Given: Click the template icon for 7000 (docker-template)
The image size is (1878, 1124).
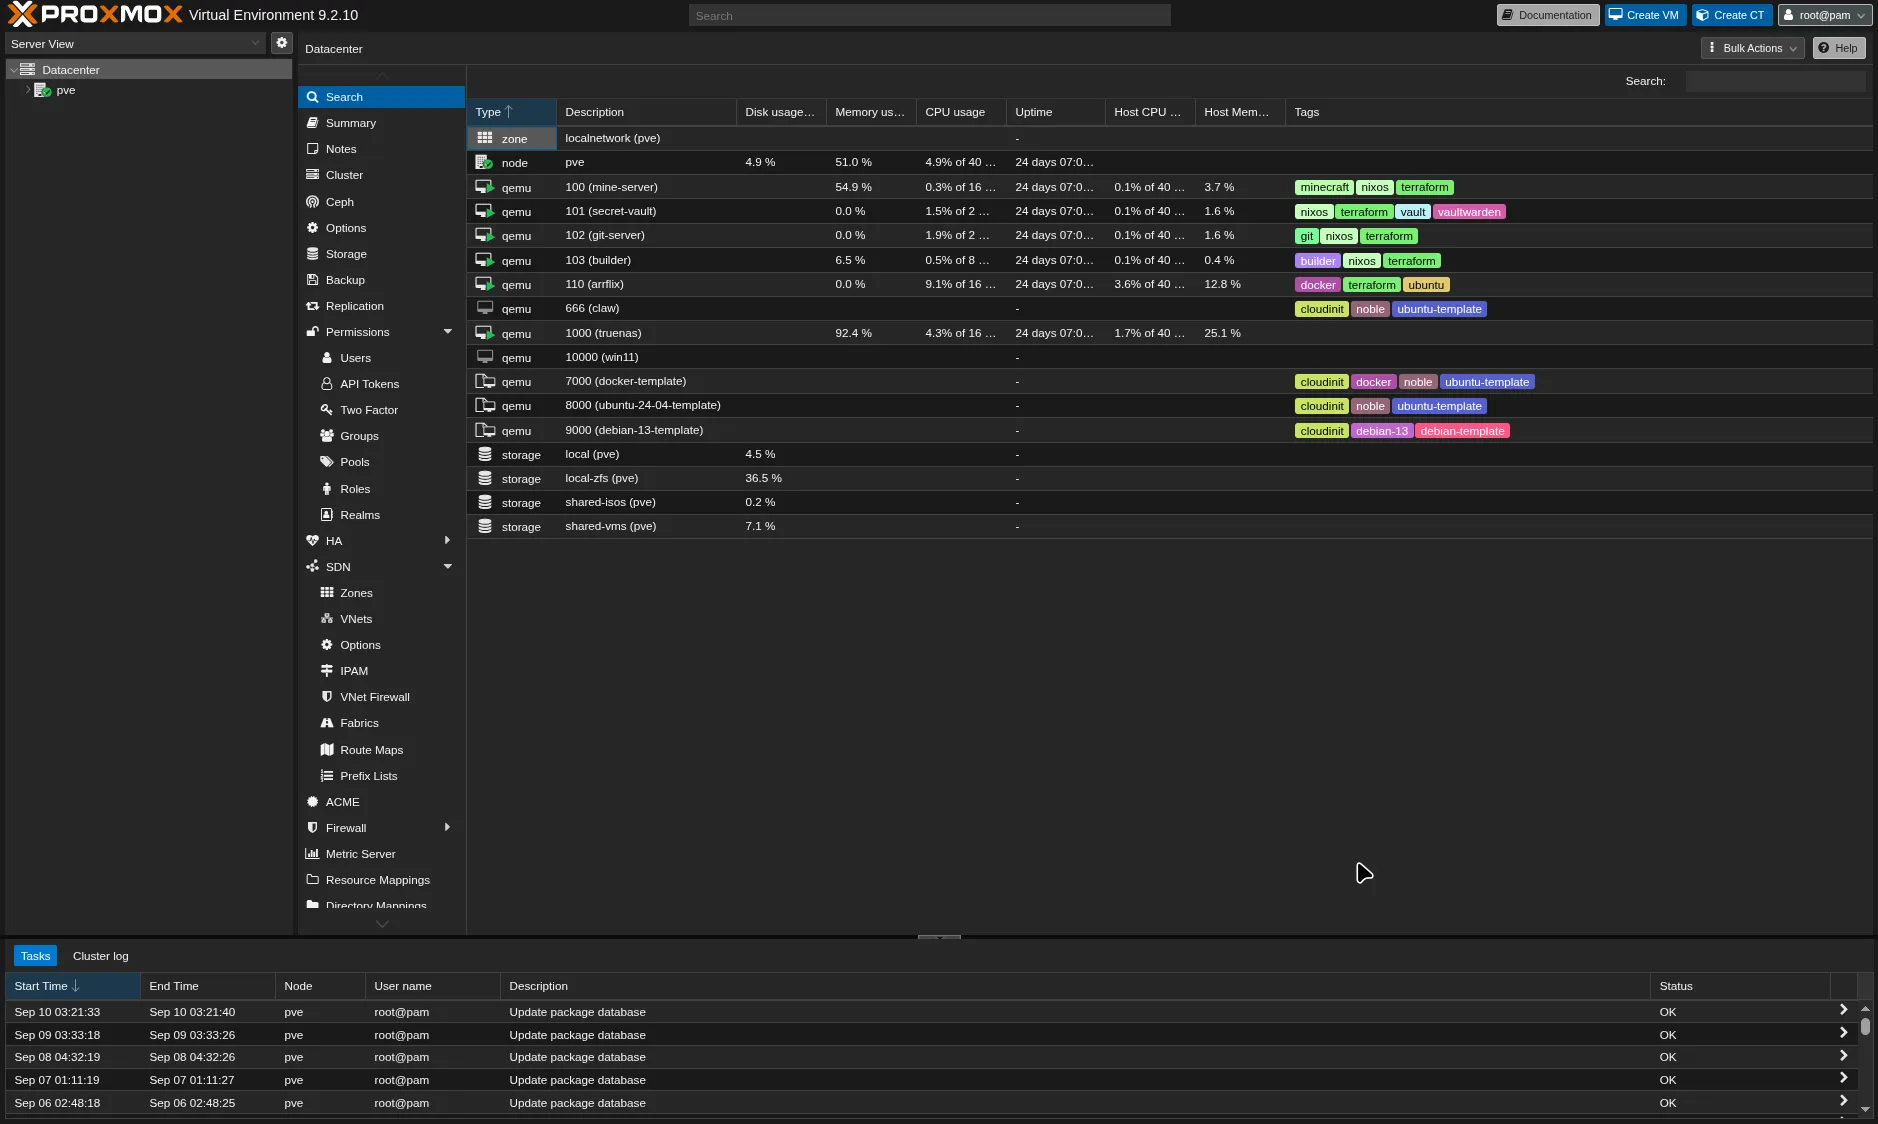Looking at the screenshot, I should point(485,381).
